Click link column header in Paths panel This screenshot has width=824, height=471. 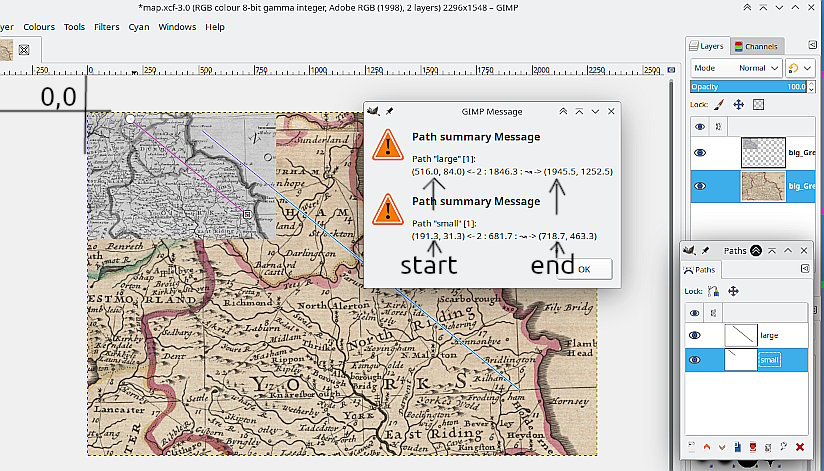(713, 313)
